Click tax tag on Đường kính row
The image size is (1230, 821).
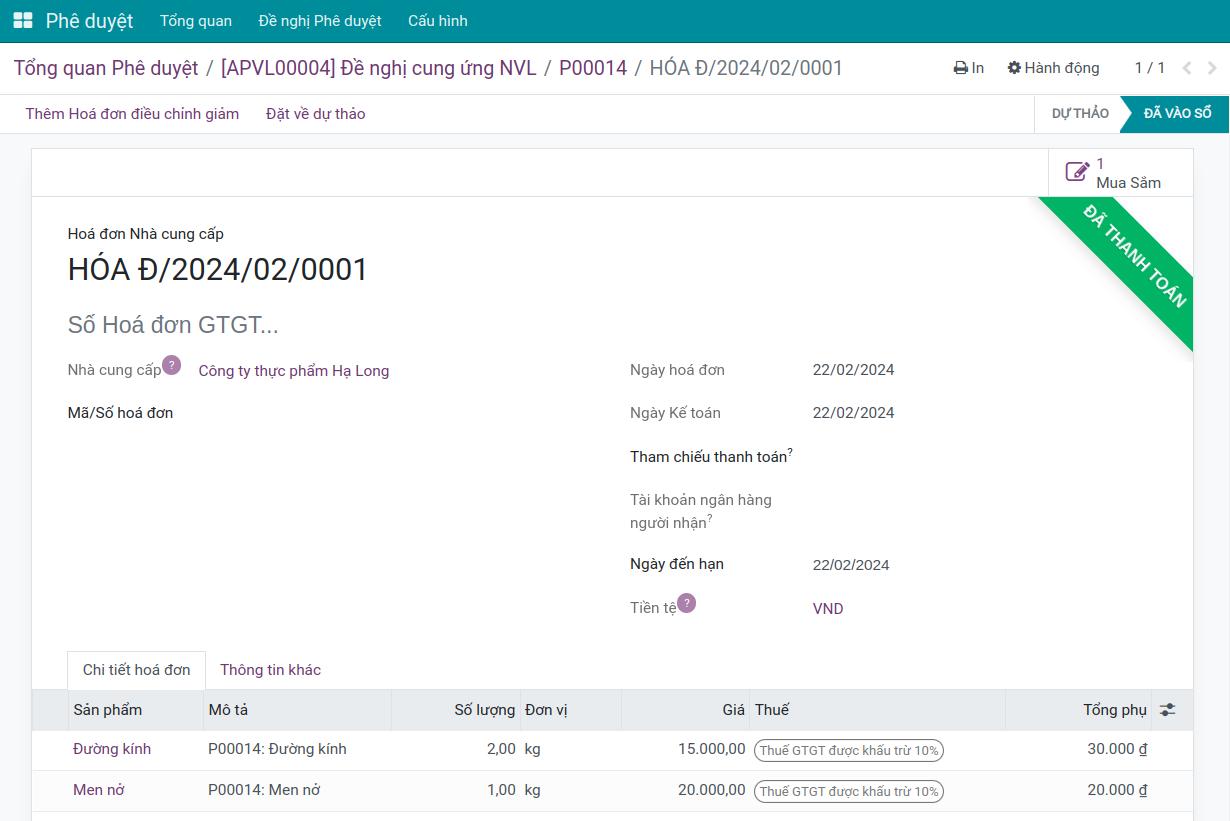click(849, 750)
